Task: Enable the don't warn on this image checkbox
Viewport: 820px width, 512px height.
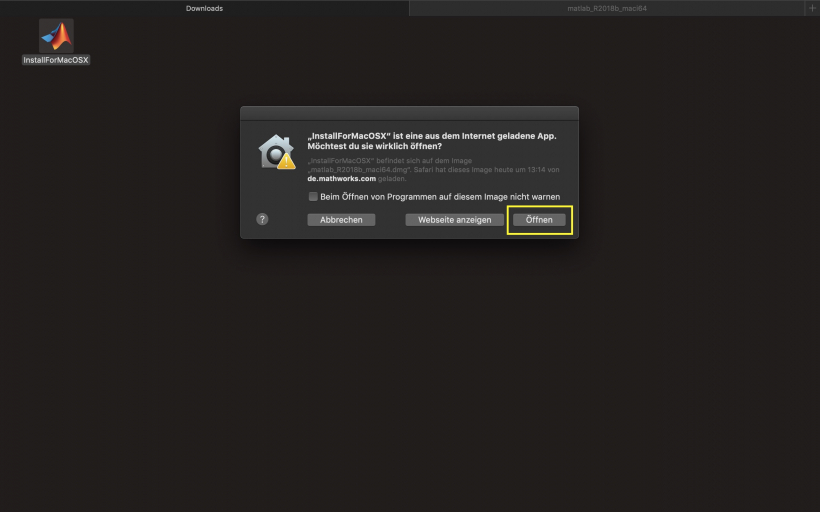Action: pos(313,197)
